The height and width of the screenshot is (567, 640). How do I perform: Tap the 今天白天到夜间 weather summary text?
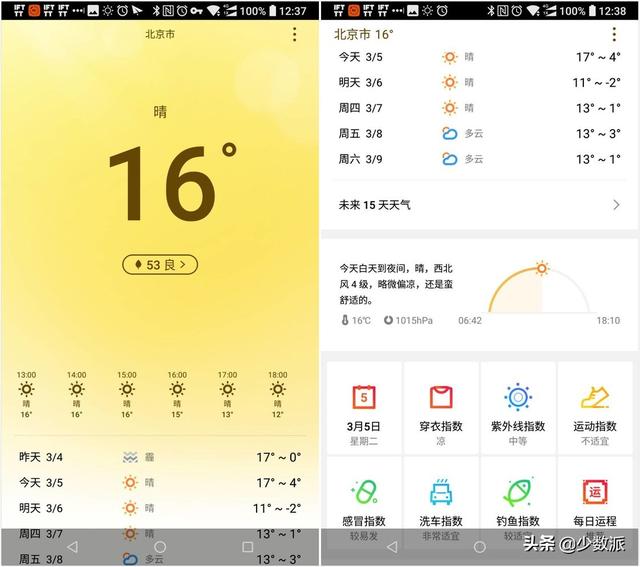pyautogui.click(x=396, y=284)
